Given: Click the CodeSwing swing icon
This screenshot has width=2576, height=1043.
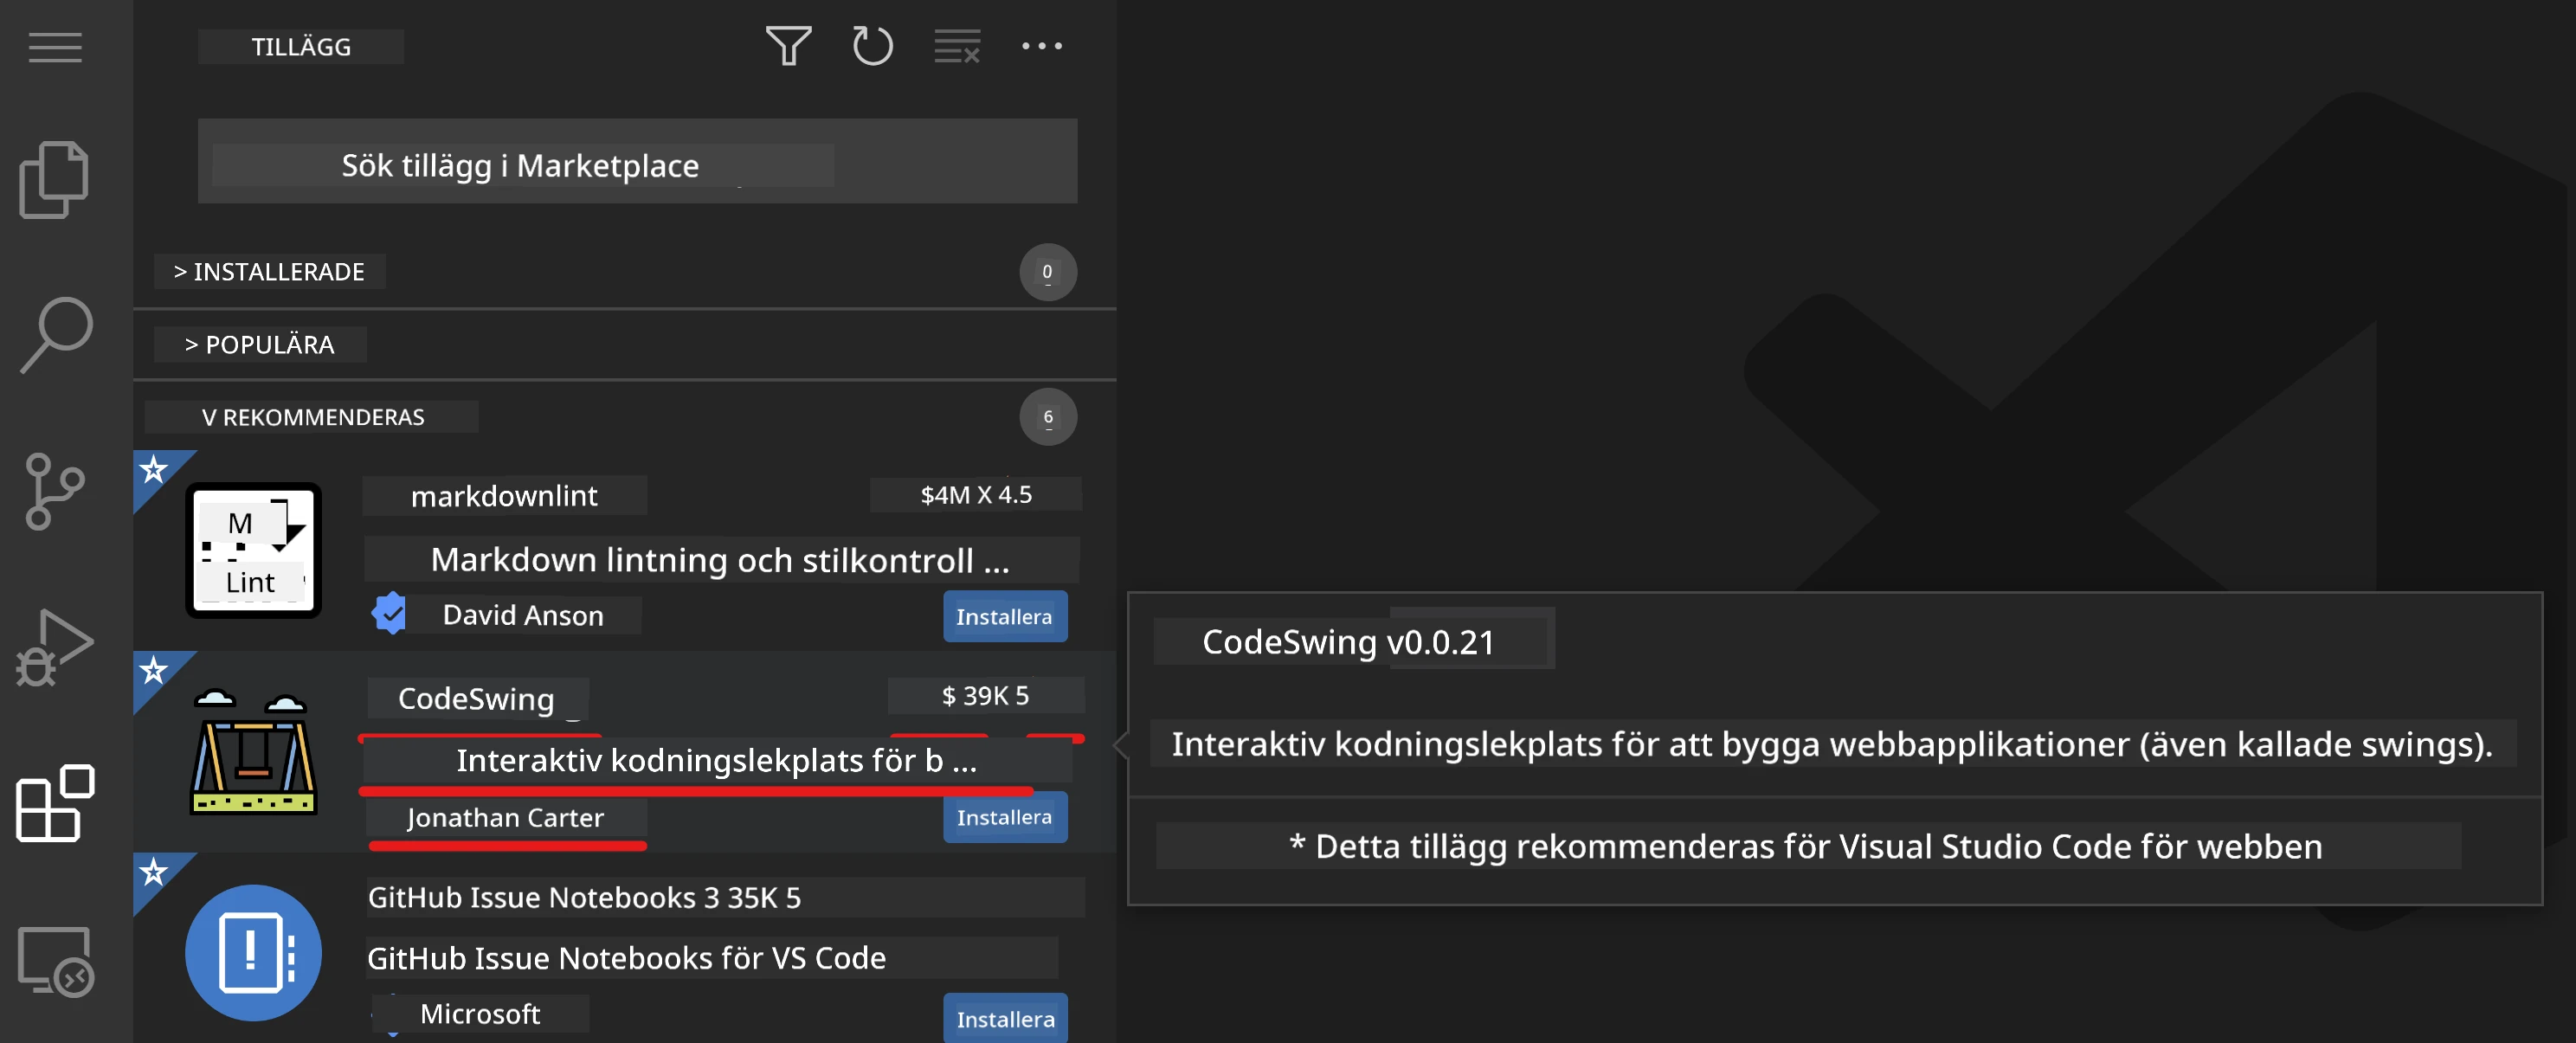Looking at the screenshot, I should point(253,751).
